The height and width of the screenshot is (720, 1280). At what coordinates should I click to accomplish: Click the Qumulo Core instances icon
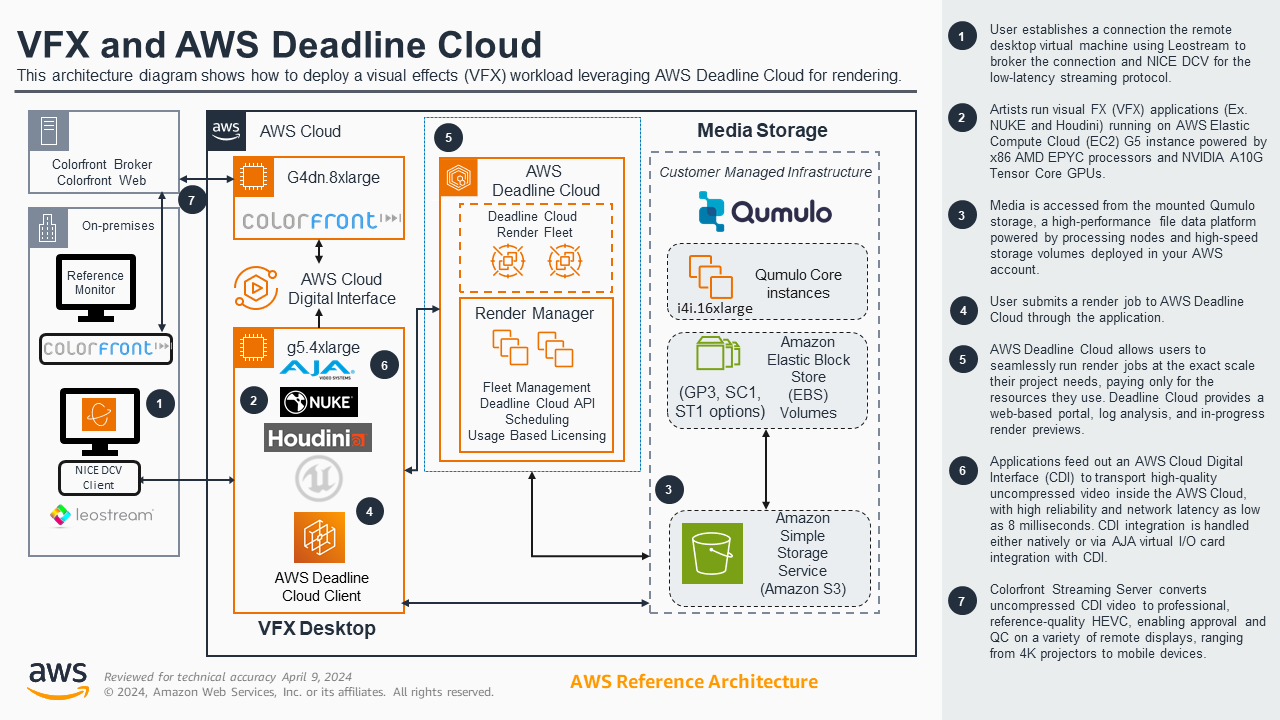[x=710, y=275]
